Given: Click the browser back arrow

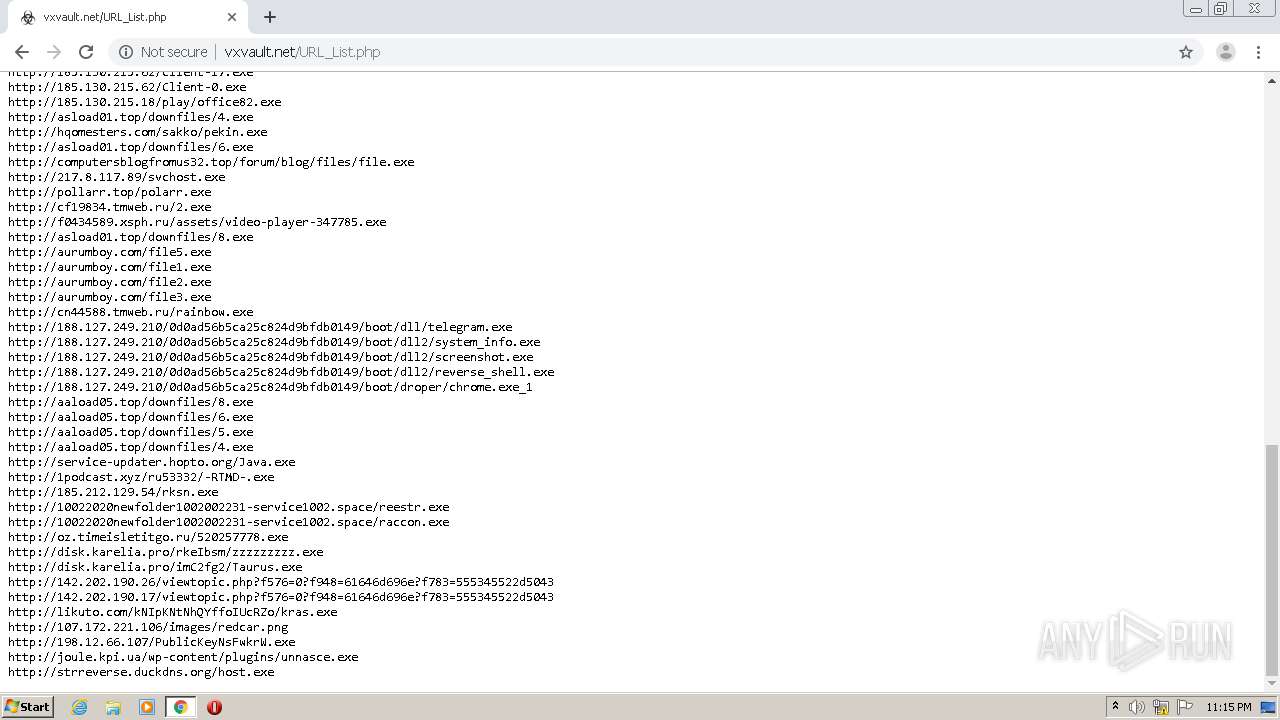Looking at the screenshot, I should pos(22,52).
